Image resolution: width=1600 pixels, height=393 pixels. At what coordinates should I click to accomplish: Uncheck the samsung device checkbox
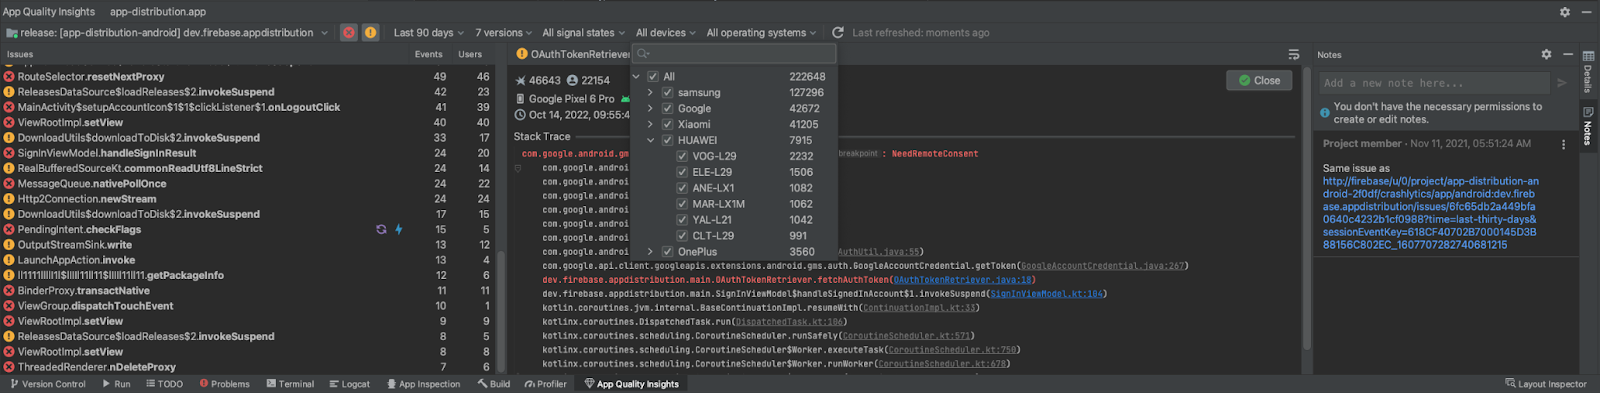[667, 92]
